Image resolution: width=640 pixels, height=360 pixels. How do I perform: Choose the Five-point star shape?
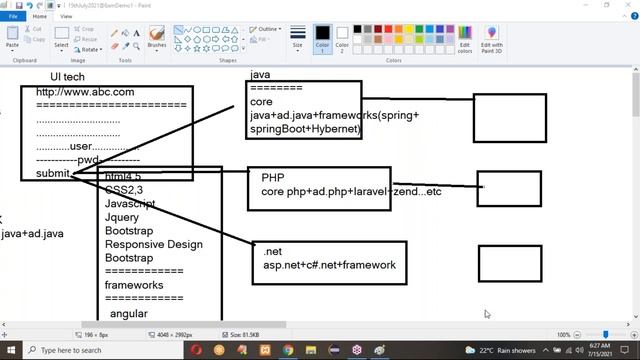[x=197, y=49]
